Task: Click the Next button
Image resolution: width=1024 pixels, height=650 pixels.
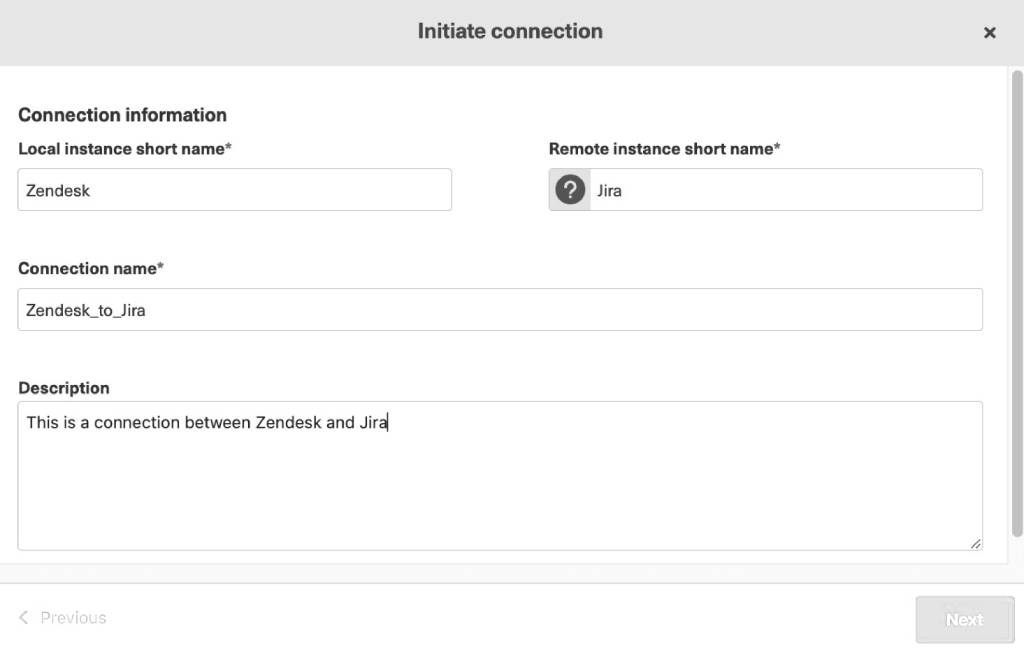Action: click(965, 619)
